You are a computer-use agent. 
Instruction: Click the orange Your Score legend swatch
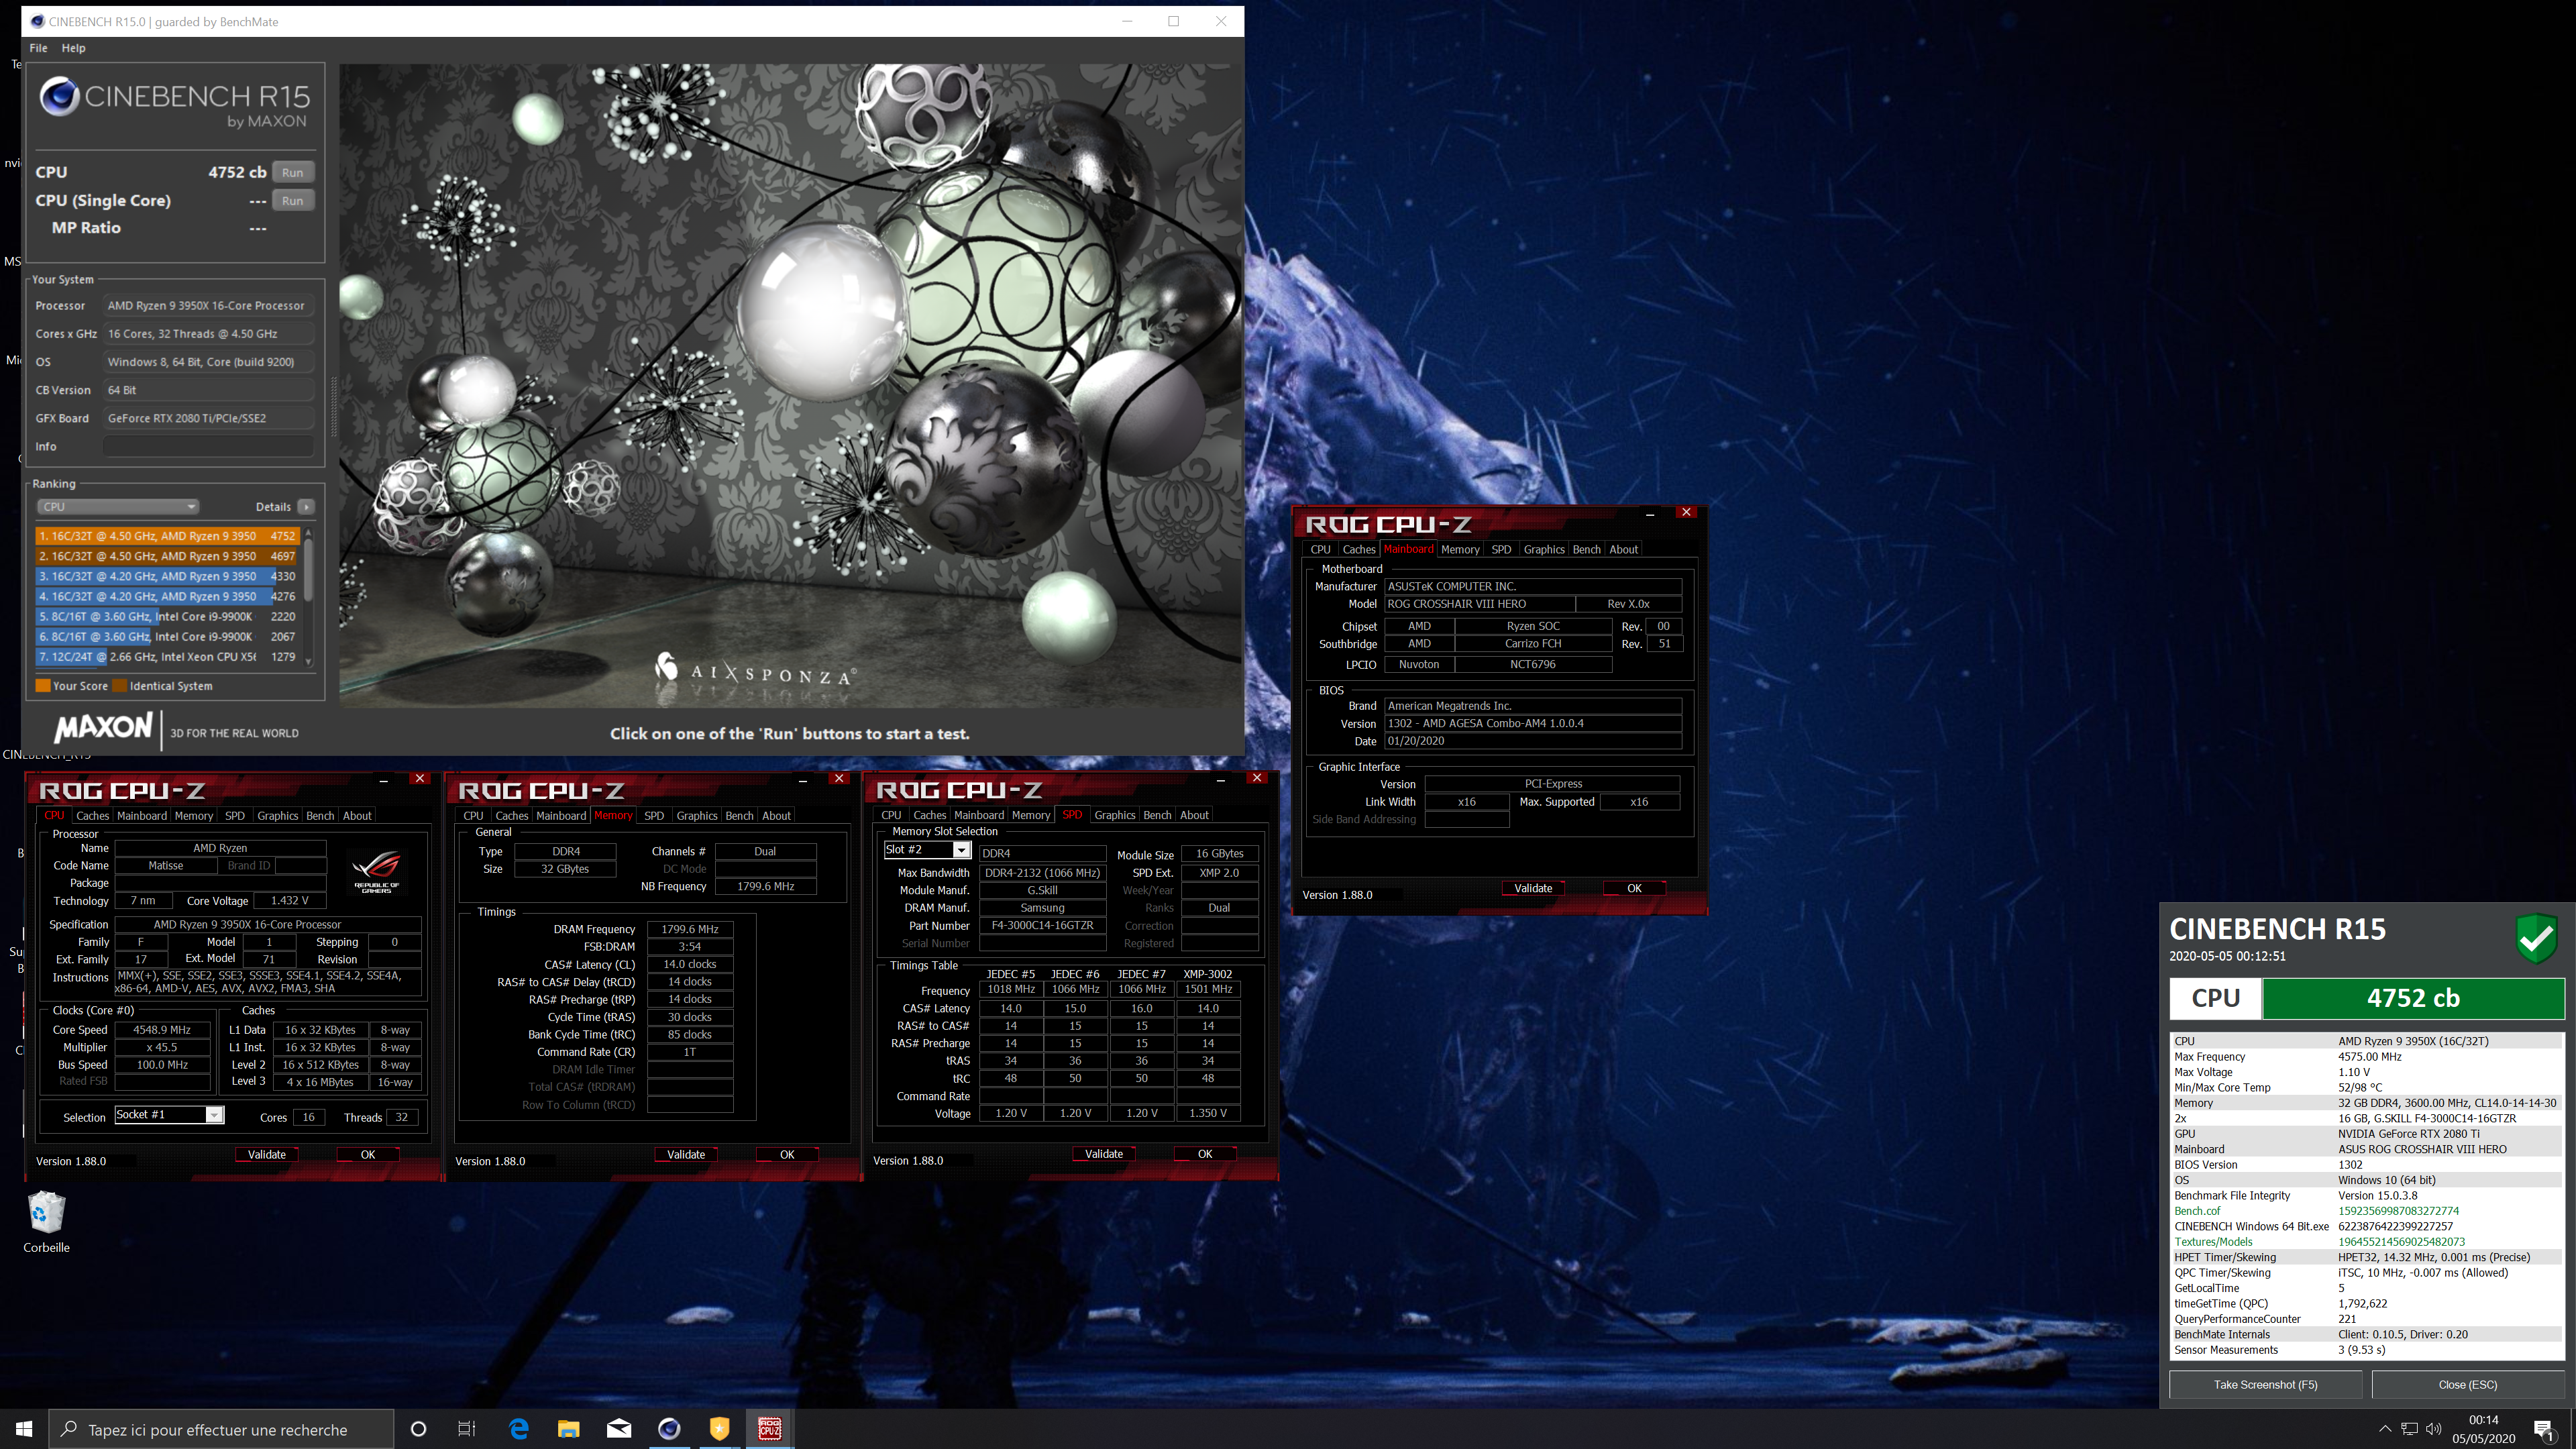tap(43, 686)
